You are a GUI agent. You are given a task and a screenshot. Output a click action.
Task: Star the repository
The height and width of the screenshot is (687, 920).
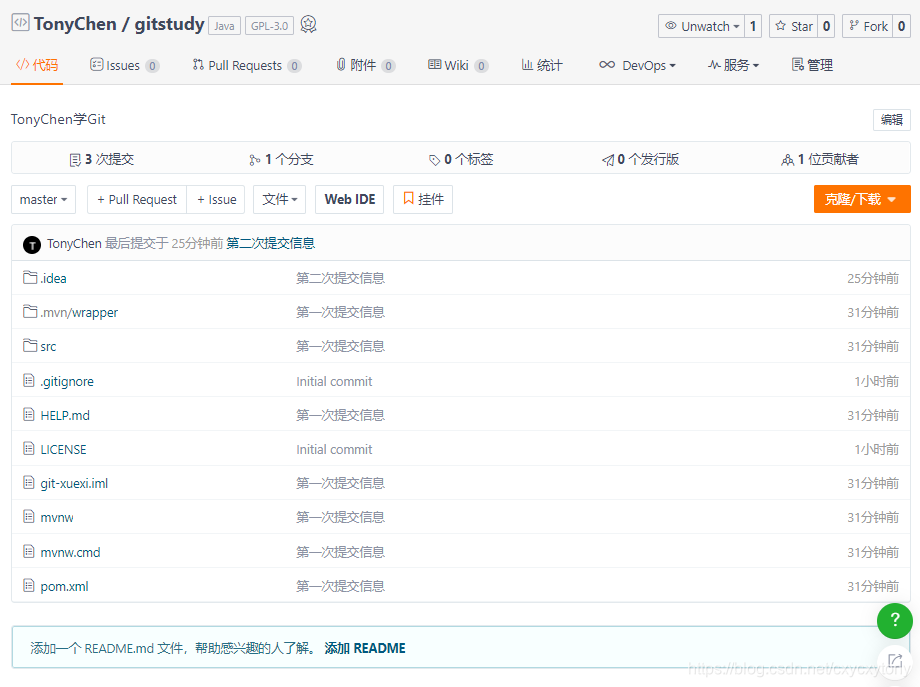click(794, 26)
